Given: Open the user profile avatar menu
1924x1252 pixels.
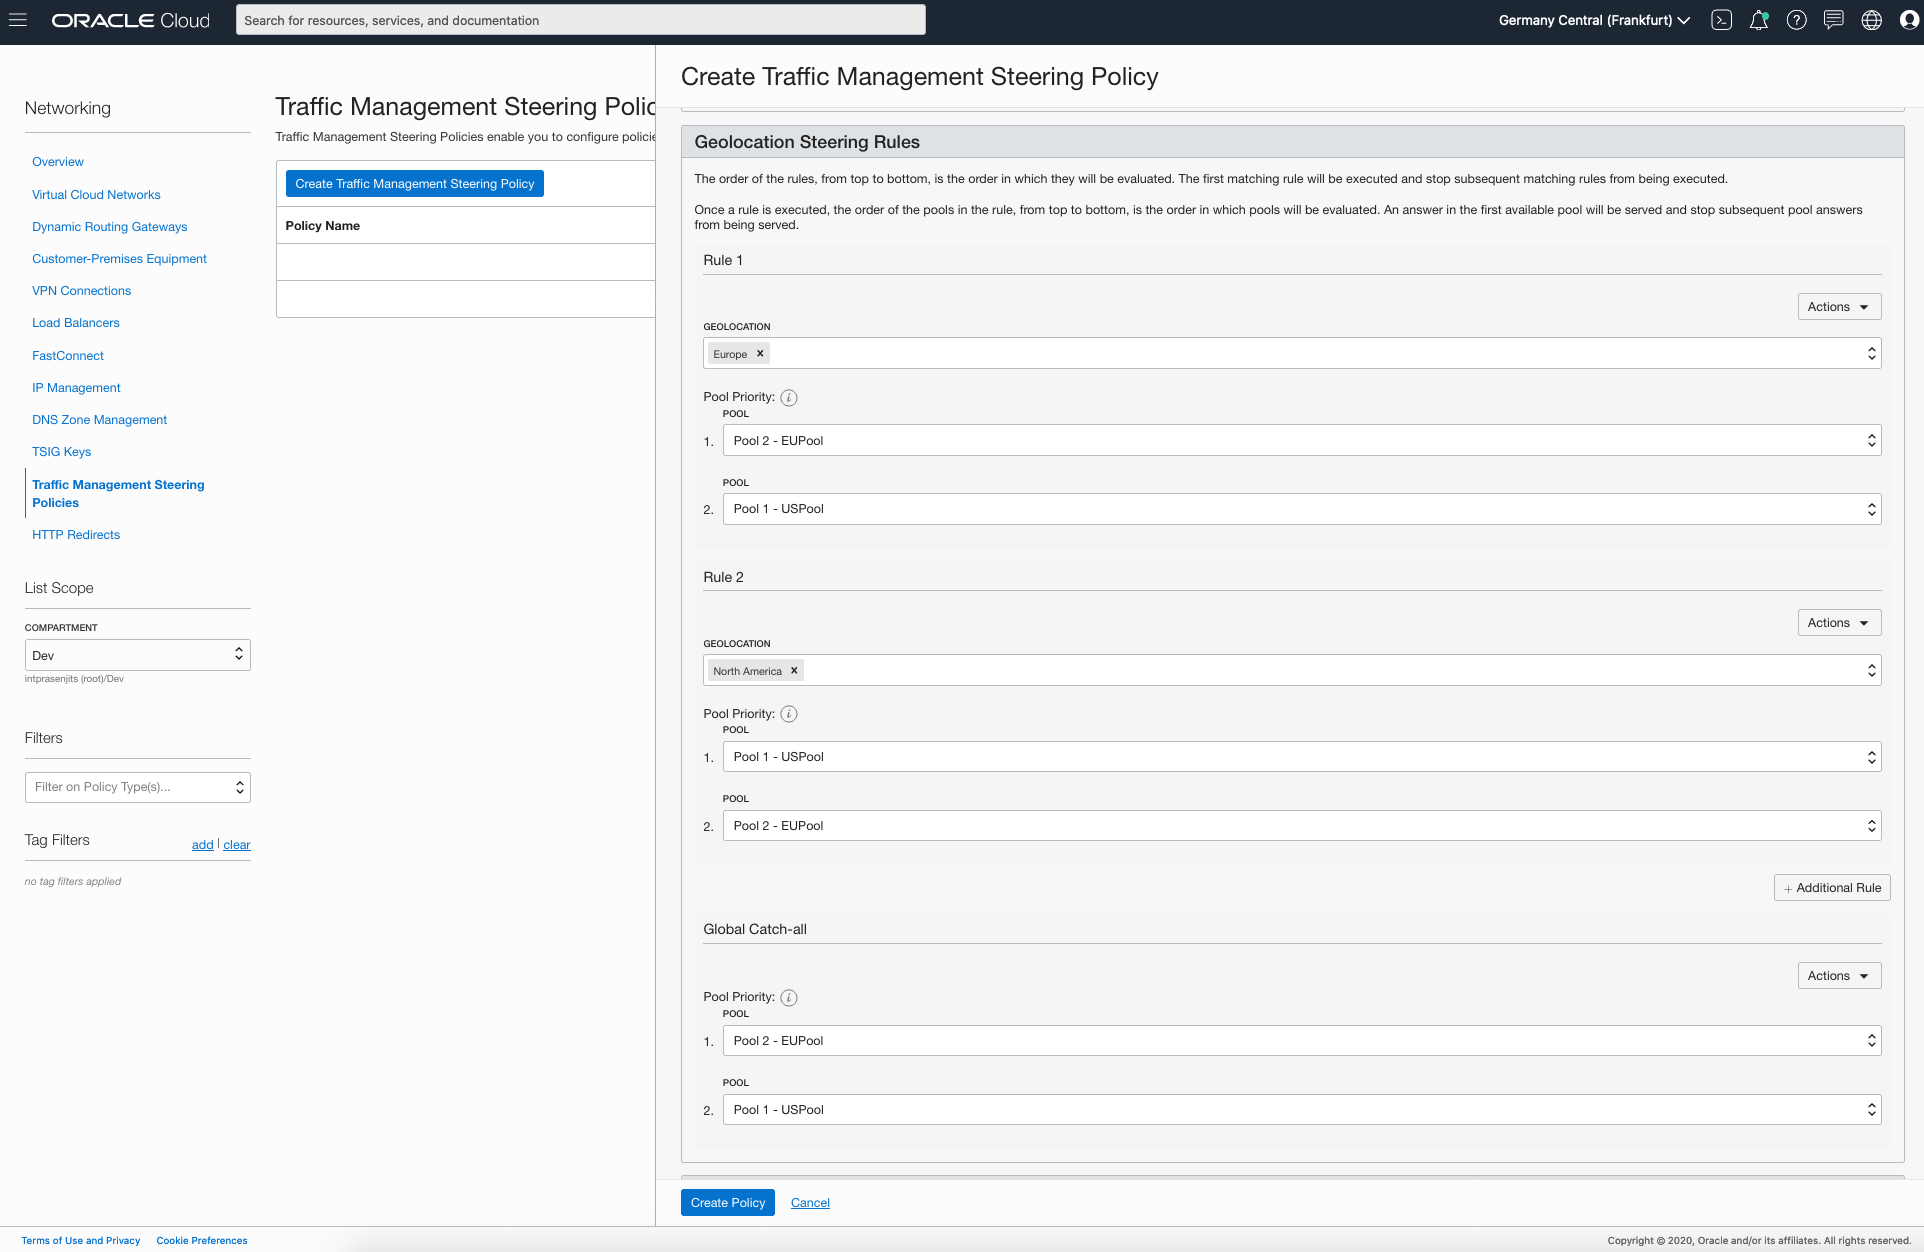Looking at the screenshot, I should (1908, 20).
